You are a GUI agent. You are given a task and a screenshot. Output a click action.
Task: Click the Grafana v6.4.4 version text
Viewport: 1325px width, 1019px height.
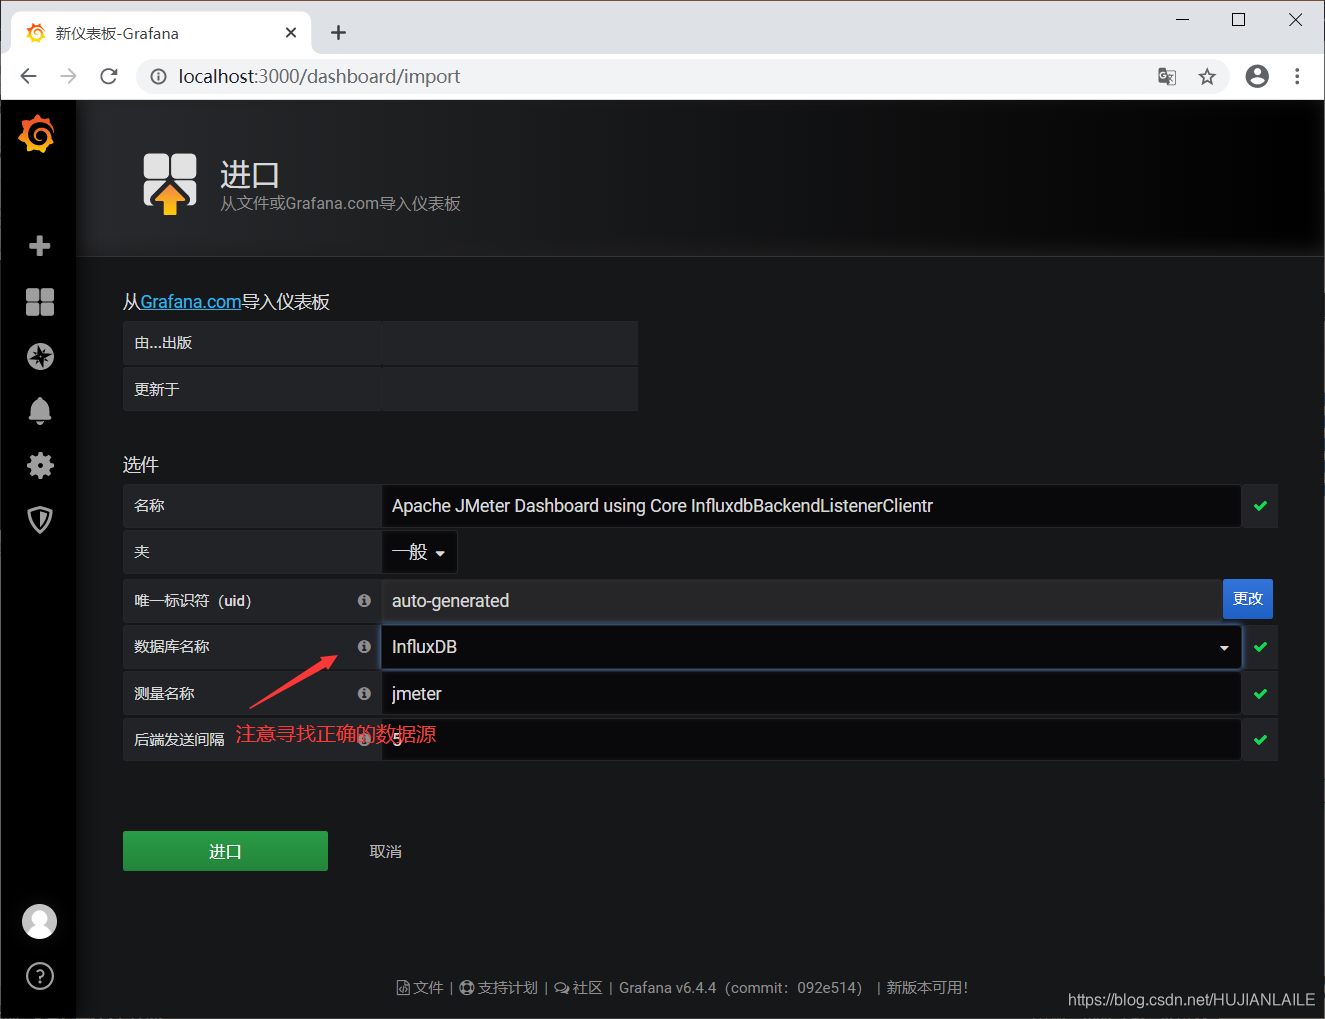pyautogui.click(x=668, y=988)
